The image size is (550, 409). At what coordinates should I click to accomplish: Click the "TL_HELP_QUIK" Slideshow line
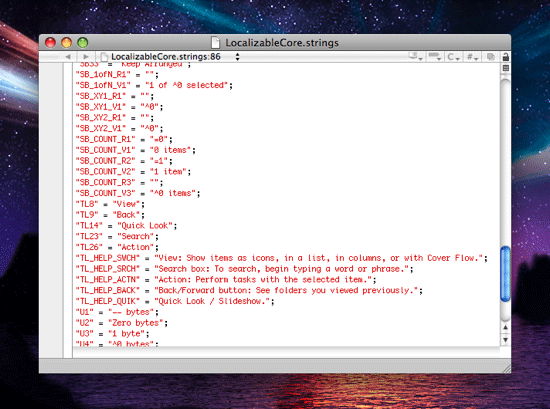click(175, 301)
